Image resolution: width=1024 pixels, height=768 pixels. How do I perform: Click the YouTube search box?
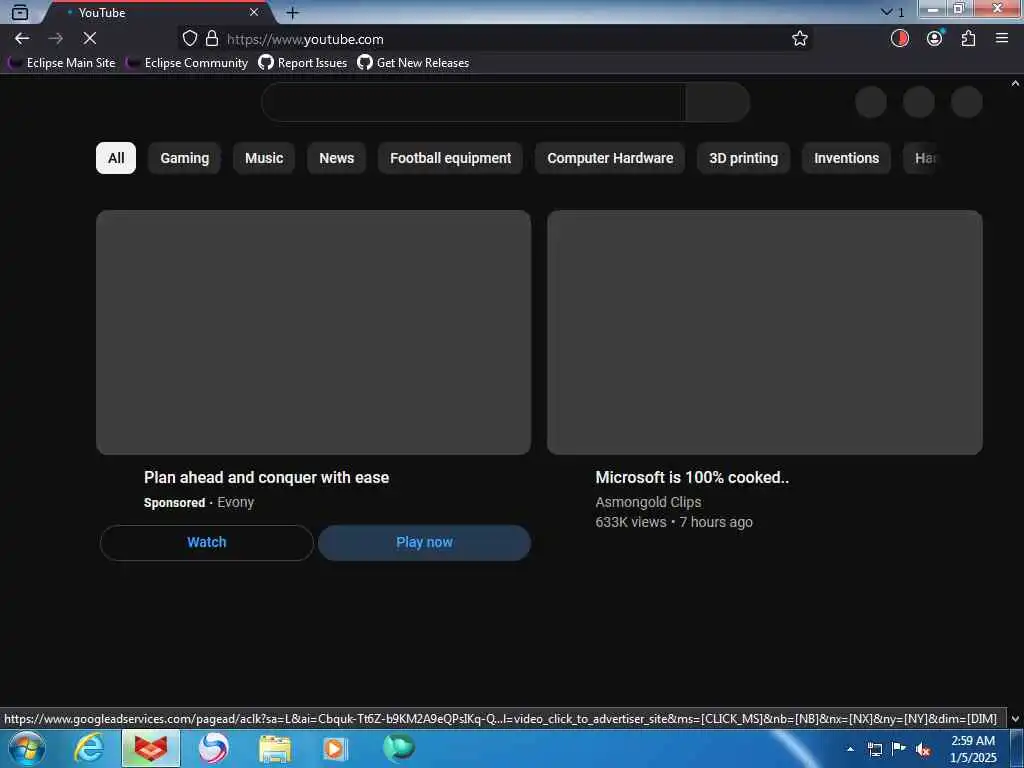[x=473, y=102]
